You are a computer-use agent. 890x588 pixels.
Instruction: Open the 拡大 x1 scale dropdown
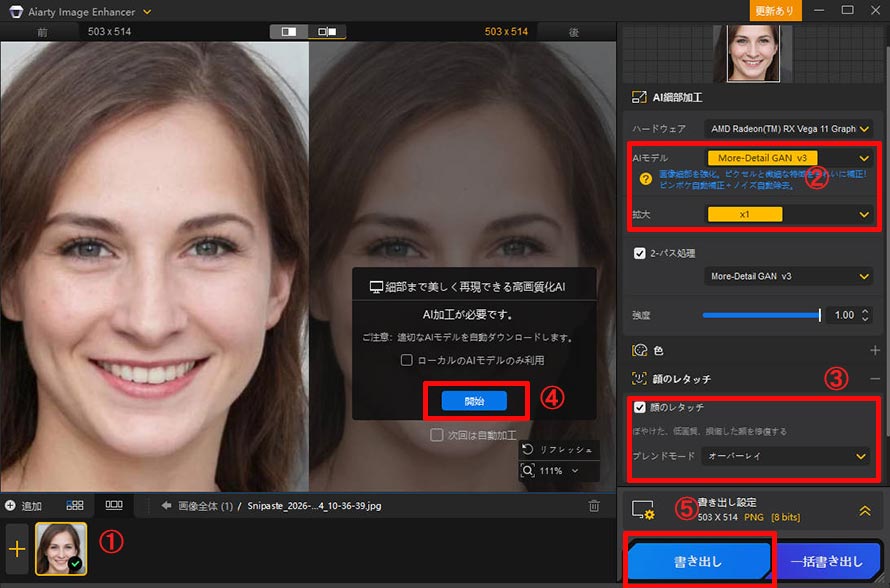click(745, 214)
